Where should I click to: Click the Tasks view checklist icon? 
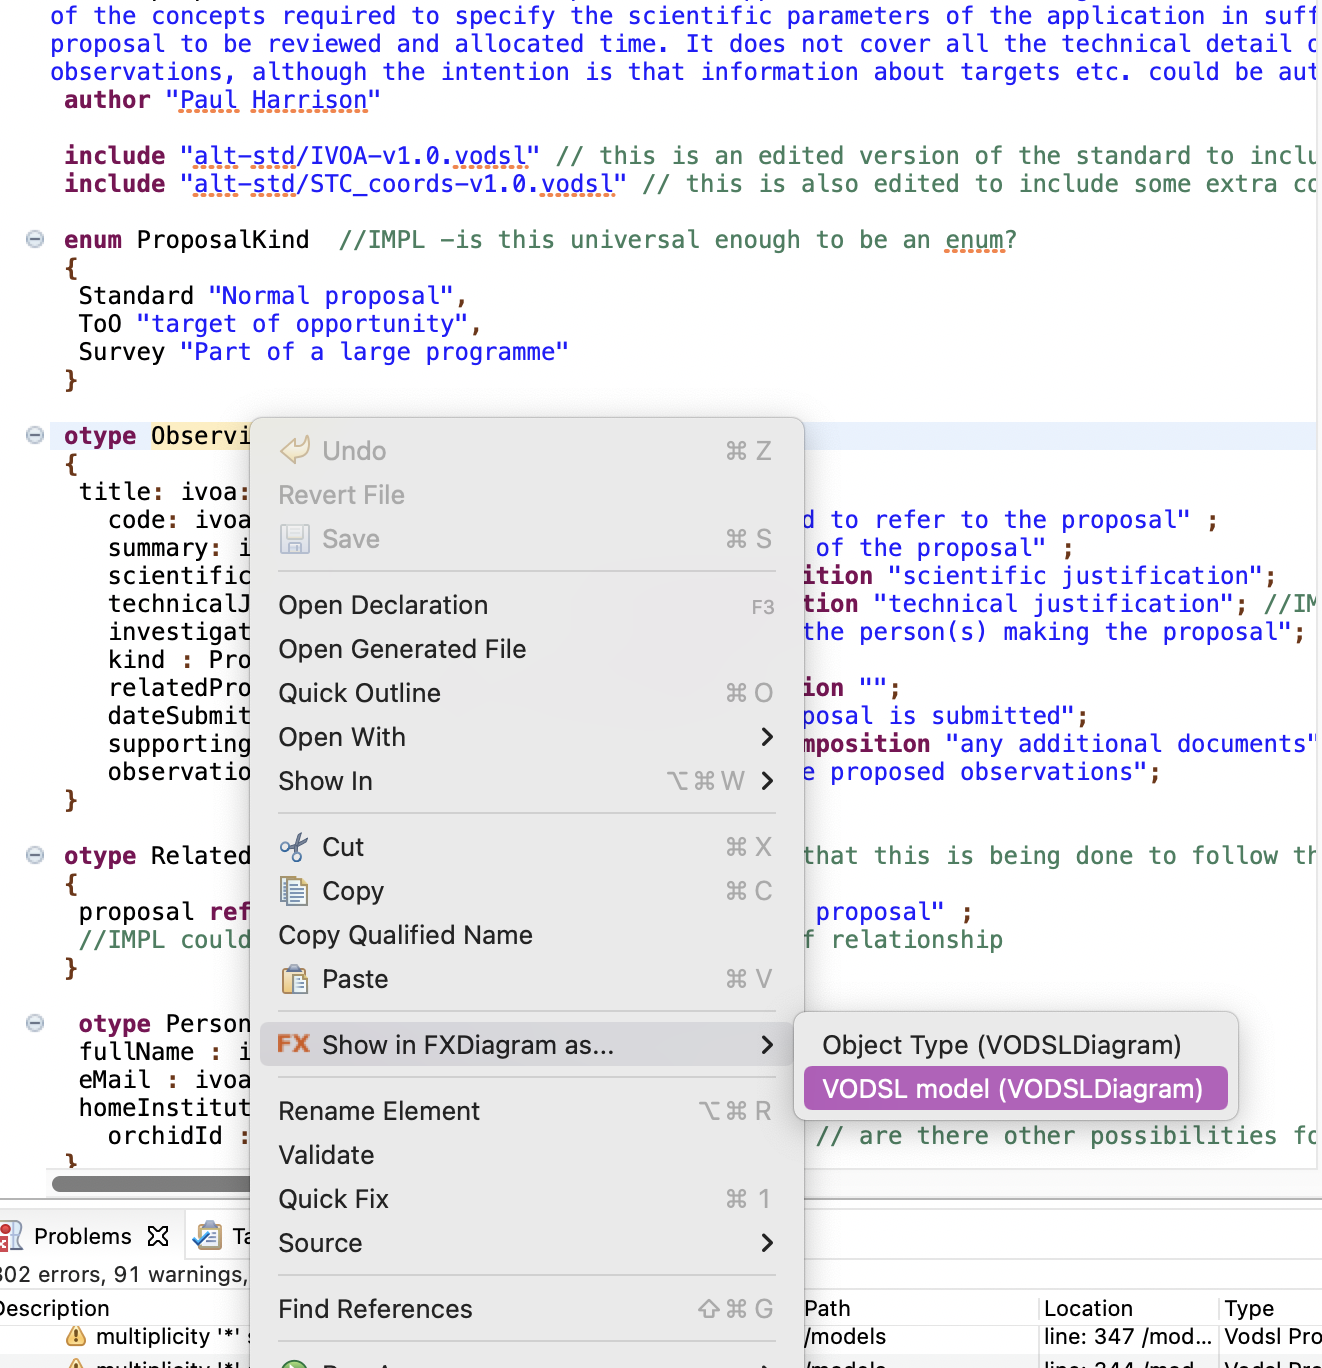point(208,1236)
